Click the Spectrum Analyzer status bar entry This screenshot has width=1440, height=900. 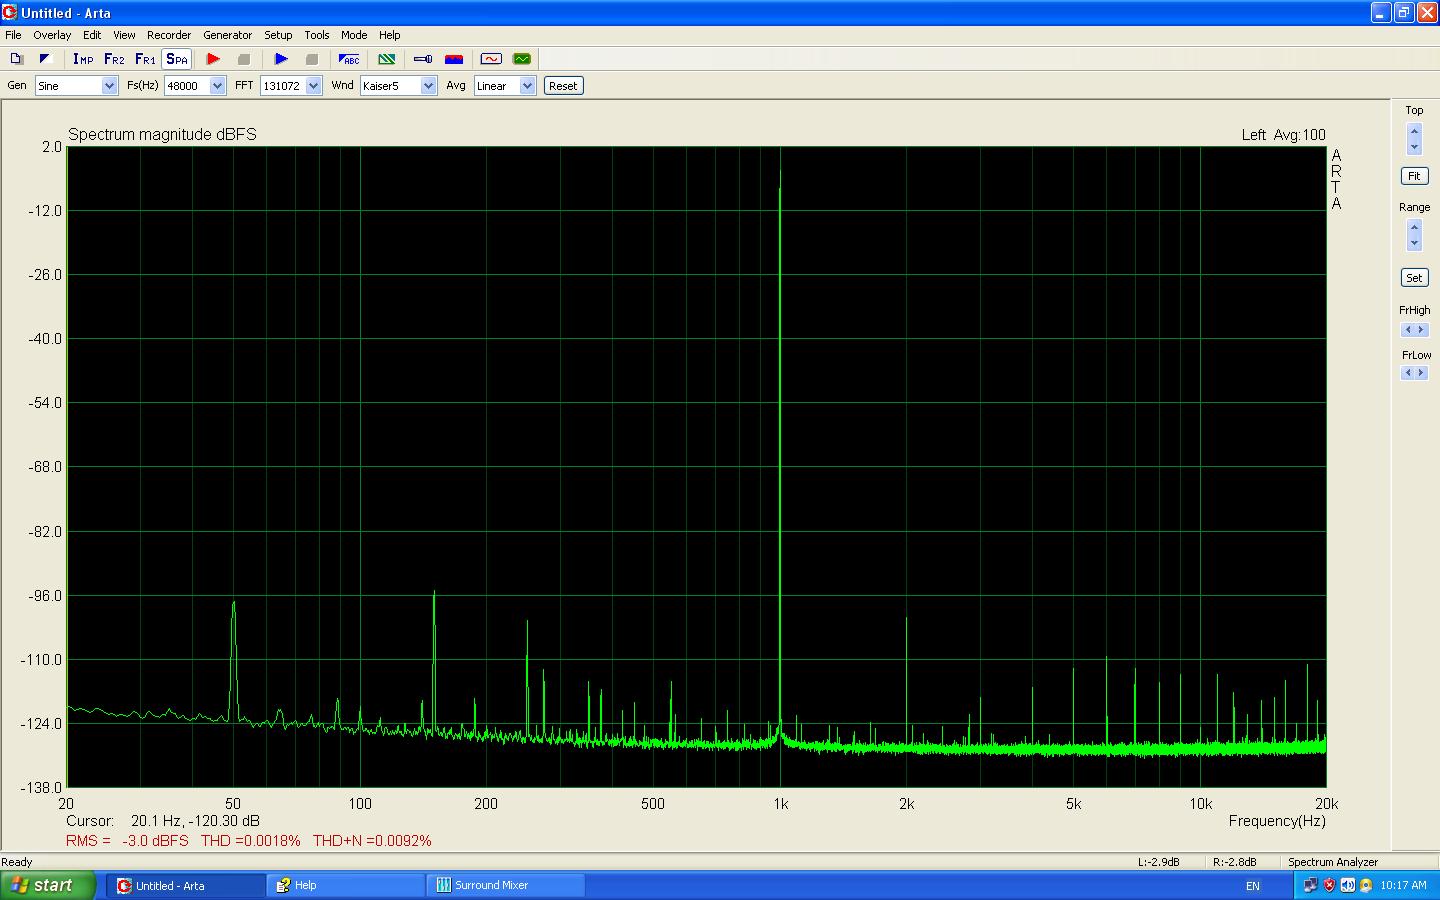(x=1333, y=862)
